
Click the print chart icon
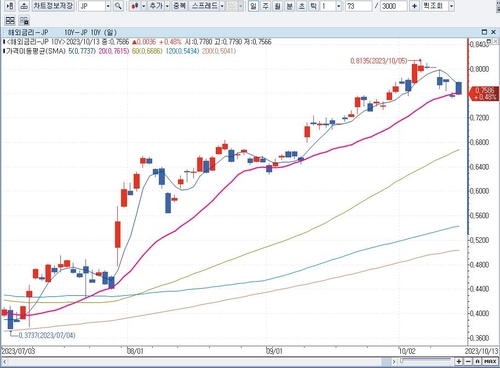pos(24,6)
